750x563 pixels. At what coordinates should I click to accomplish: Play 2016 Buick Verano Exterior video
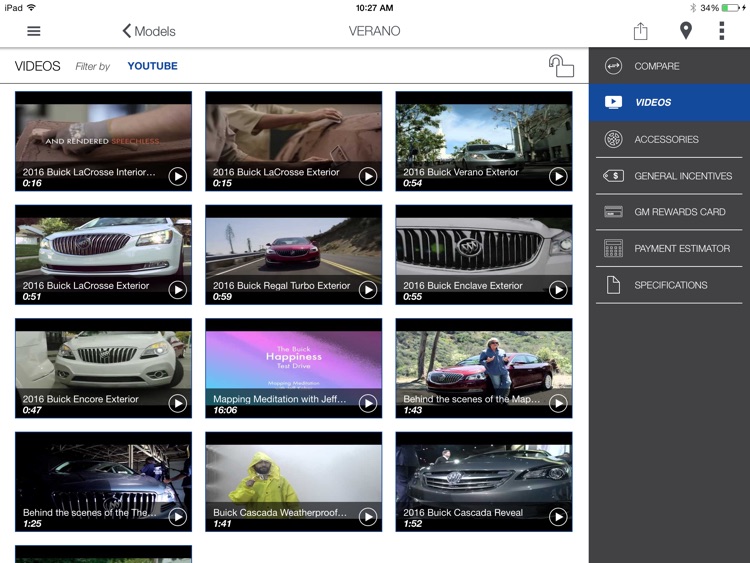point(558,177)
